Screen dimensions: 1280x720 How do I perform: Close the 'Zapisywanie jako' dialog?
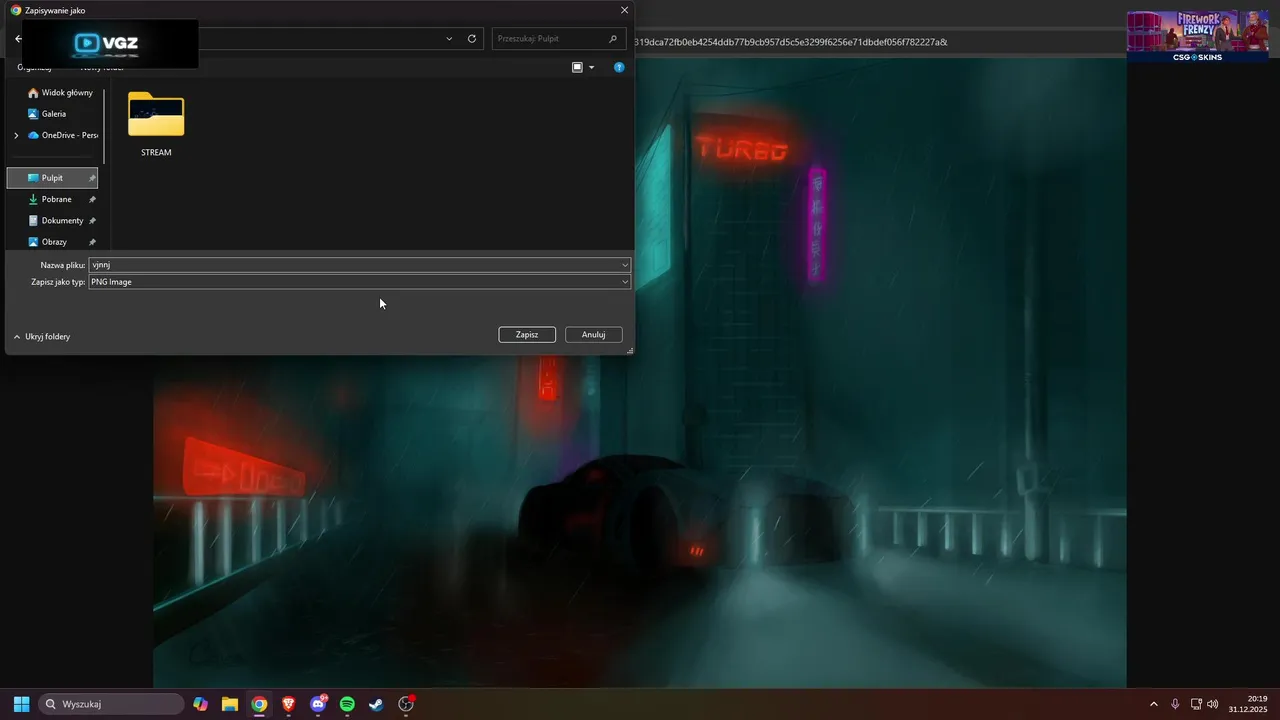(x=624, y=10)
